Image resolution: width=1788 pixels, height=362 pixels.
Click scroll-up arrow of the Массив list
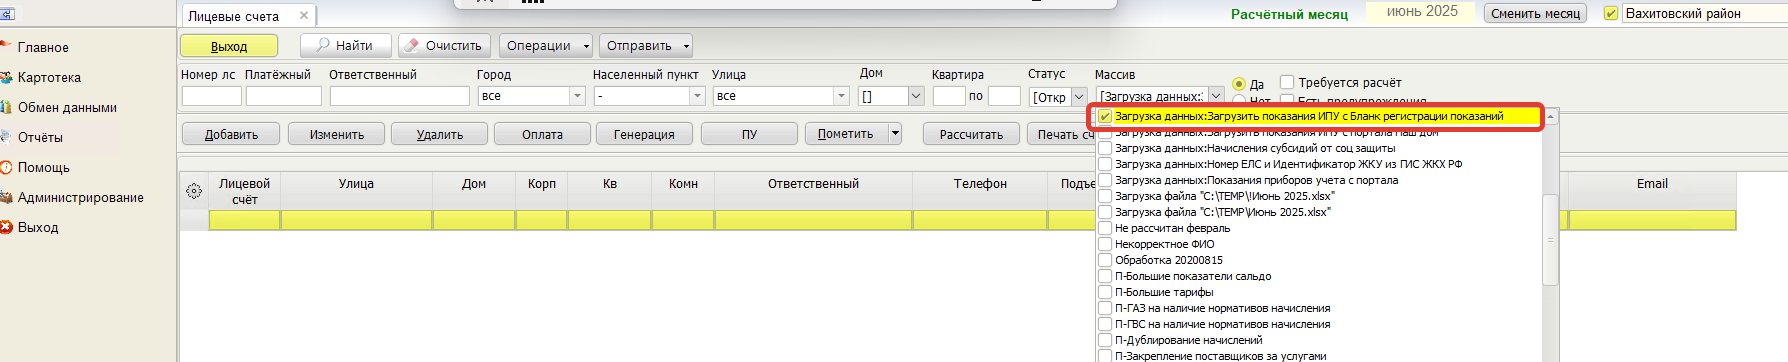[1551, 117]
